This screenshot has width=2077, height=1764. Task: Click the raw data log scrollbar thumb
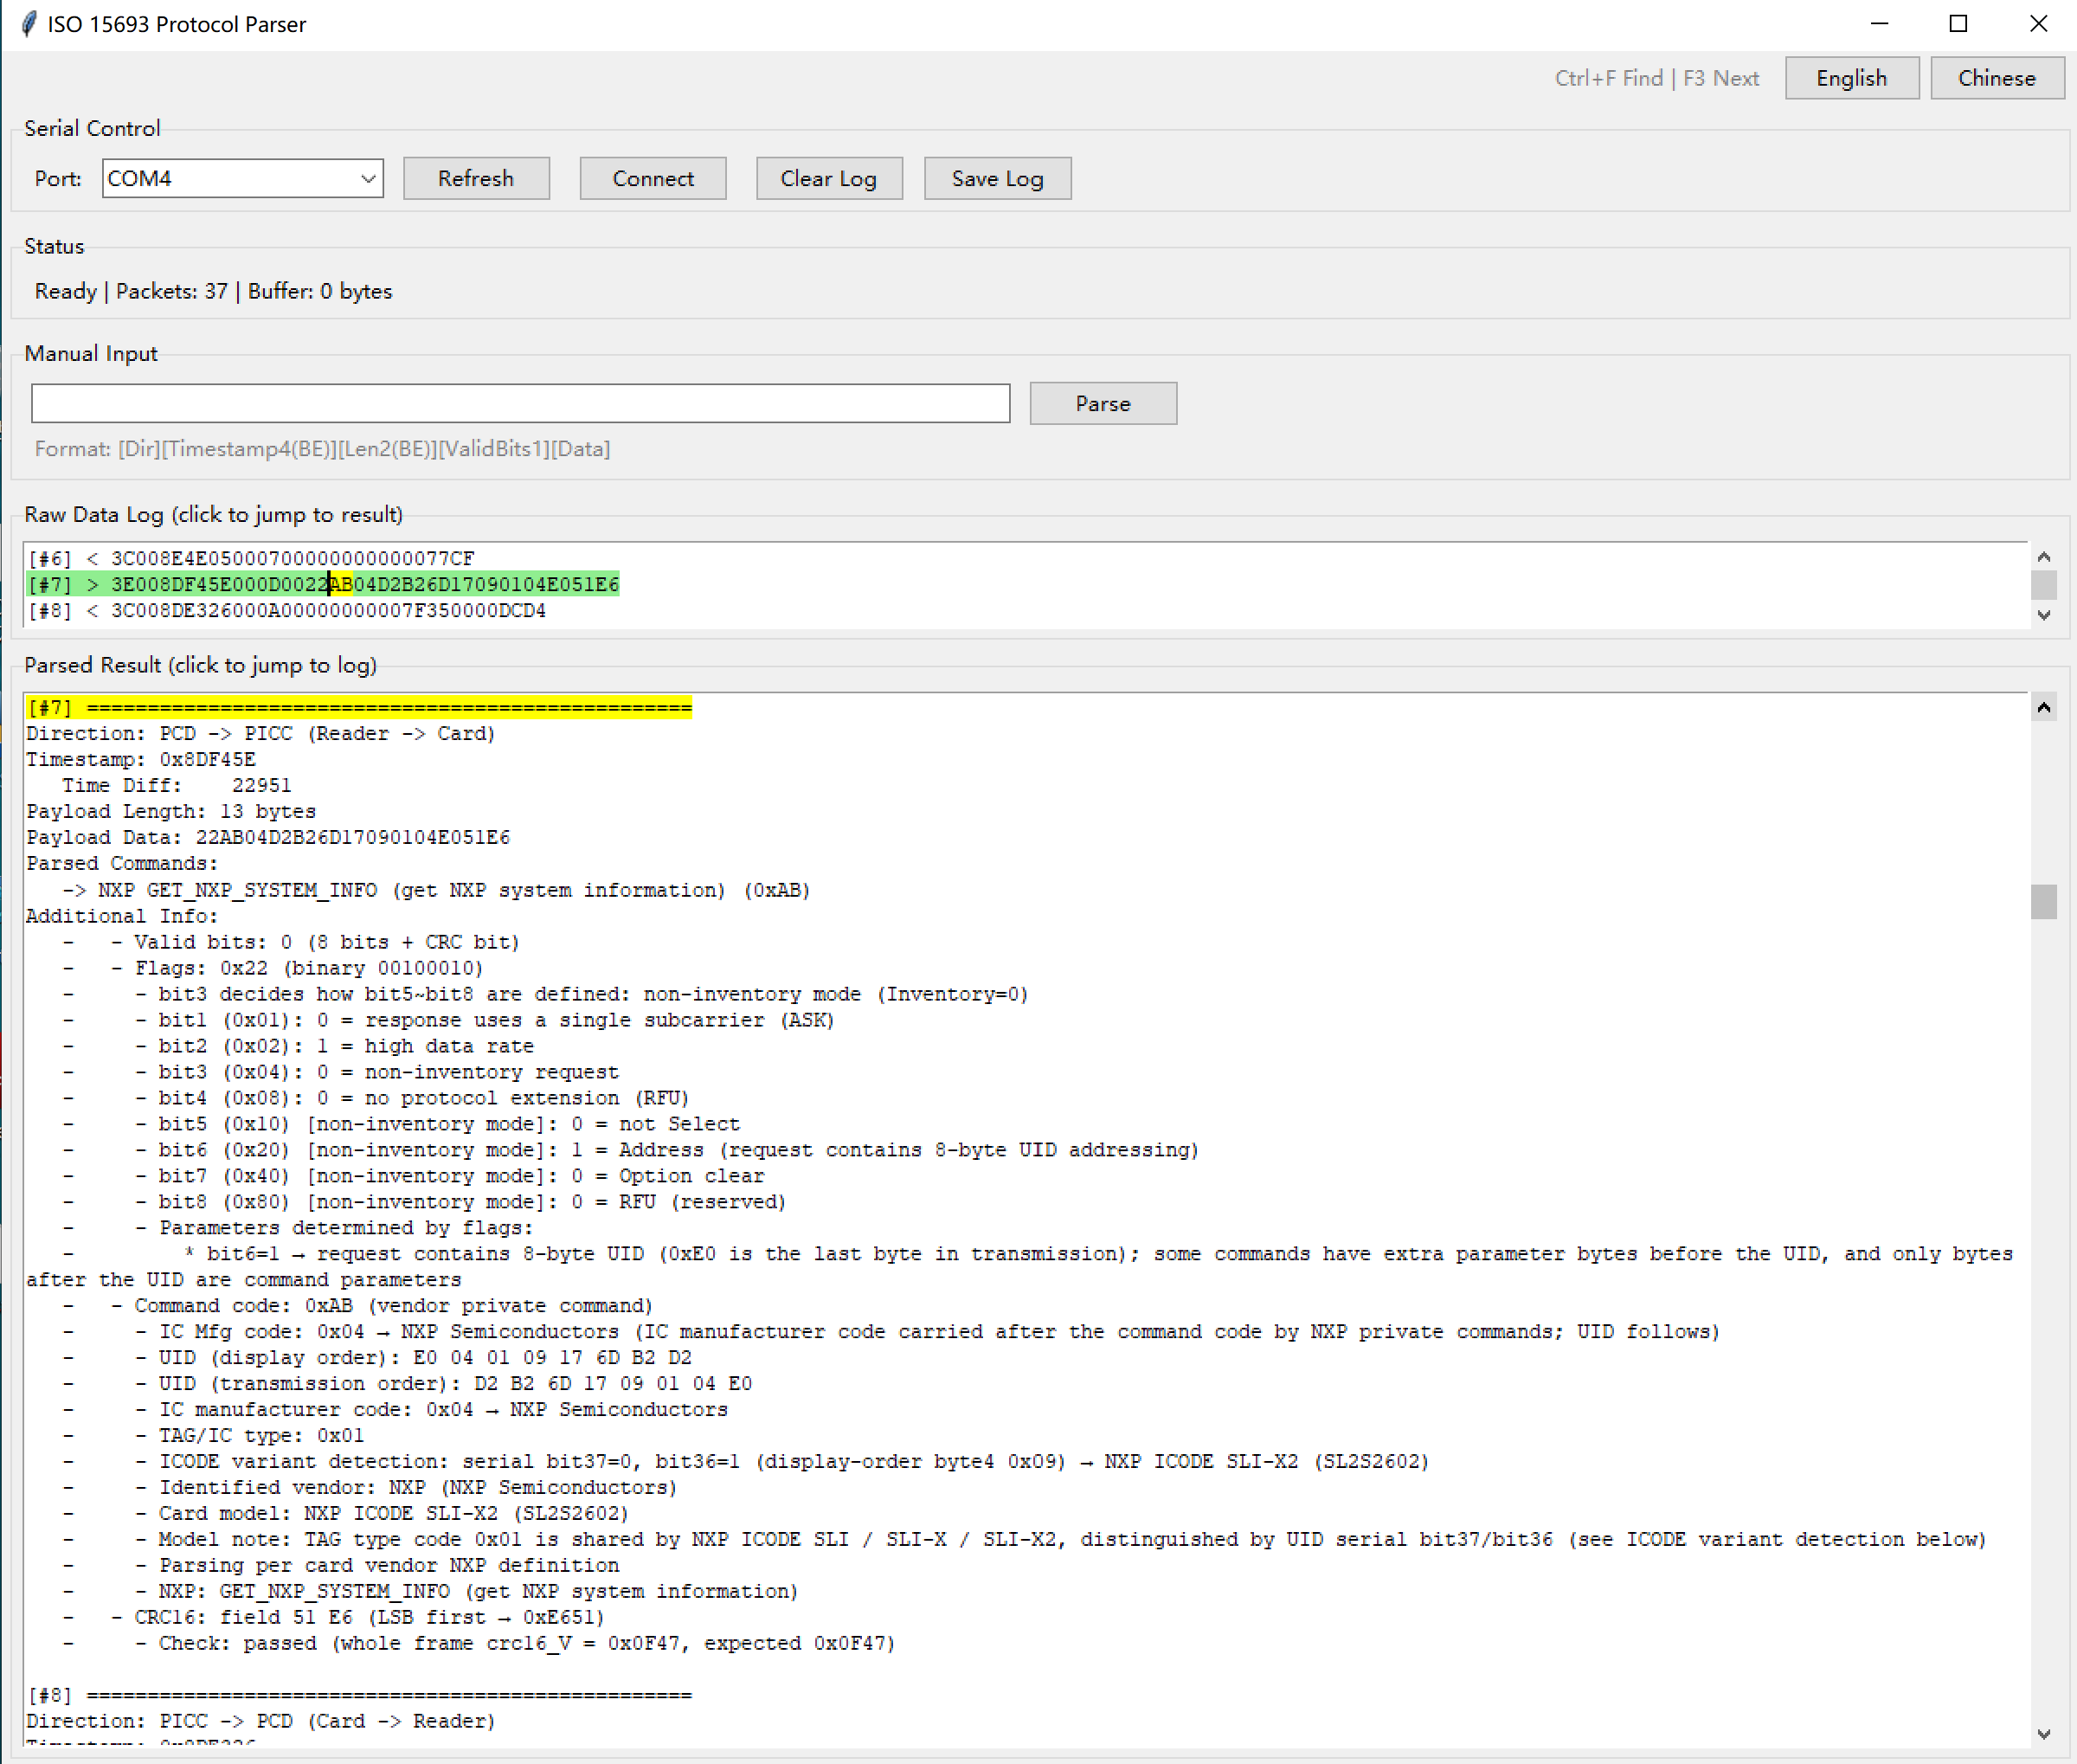point(2044,584)
